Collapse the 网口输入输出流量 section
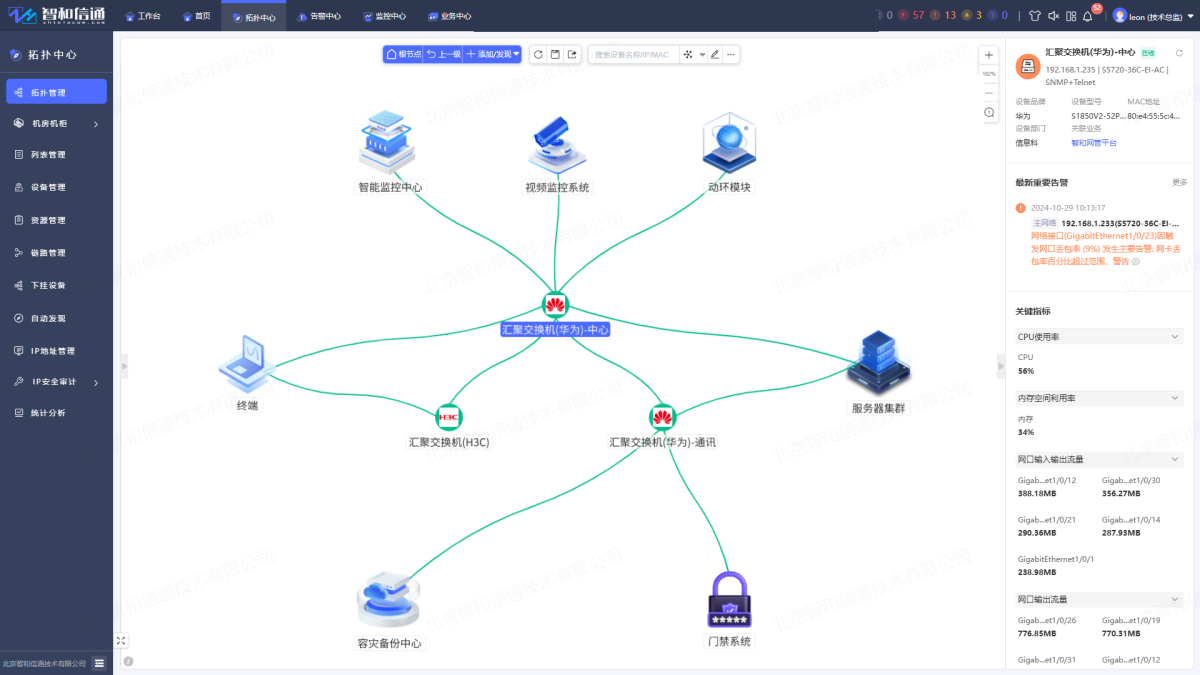 click(1175, 460)
